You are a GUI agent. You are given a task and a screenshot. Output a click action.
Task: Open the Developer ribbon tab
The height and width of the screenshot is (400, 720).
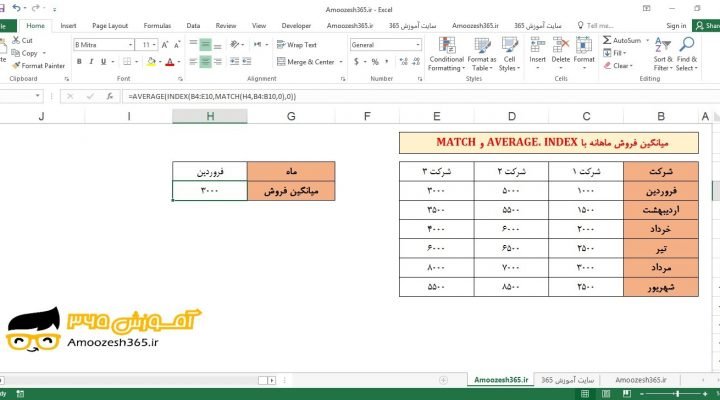point(296,26)
